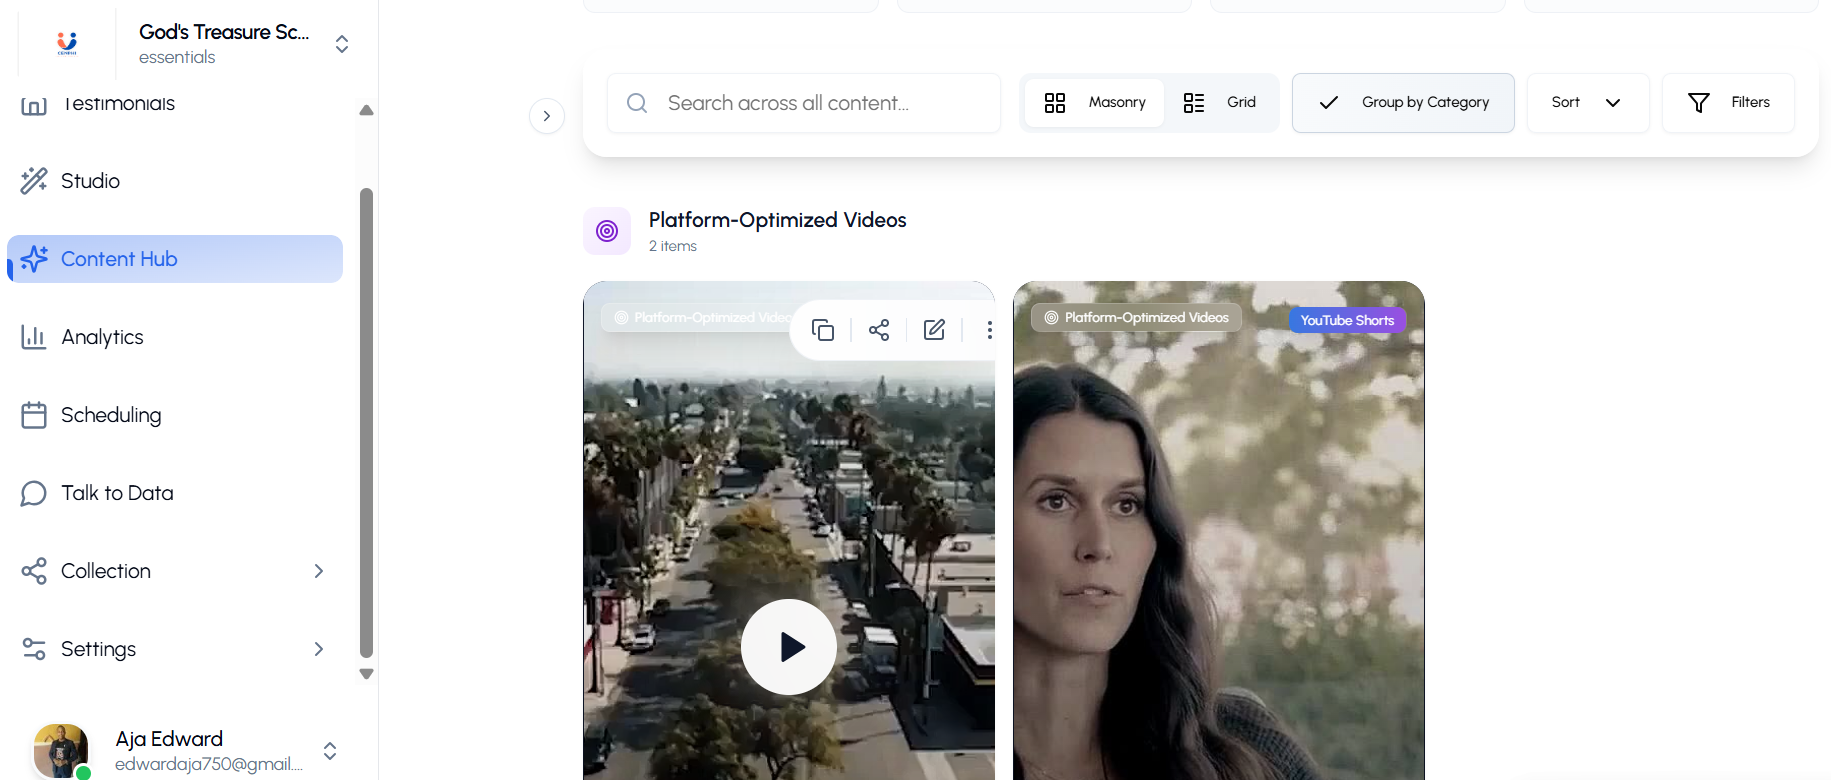Screen dimensions: 1831x780
Task: Click Aja Edward's profile avatar
Action: click(x=61, y=751)
